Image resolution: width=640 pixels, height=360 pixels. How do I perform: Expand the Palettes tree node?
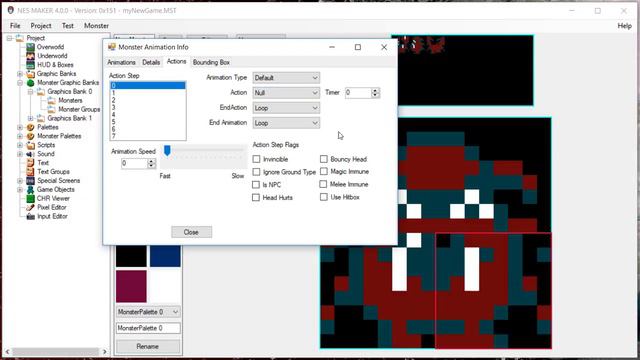click(20, 127)
